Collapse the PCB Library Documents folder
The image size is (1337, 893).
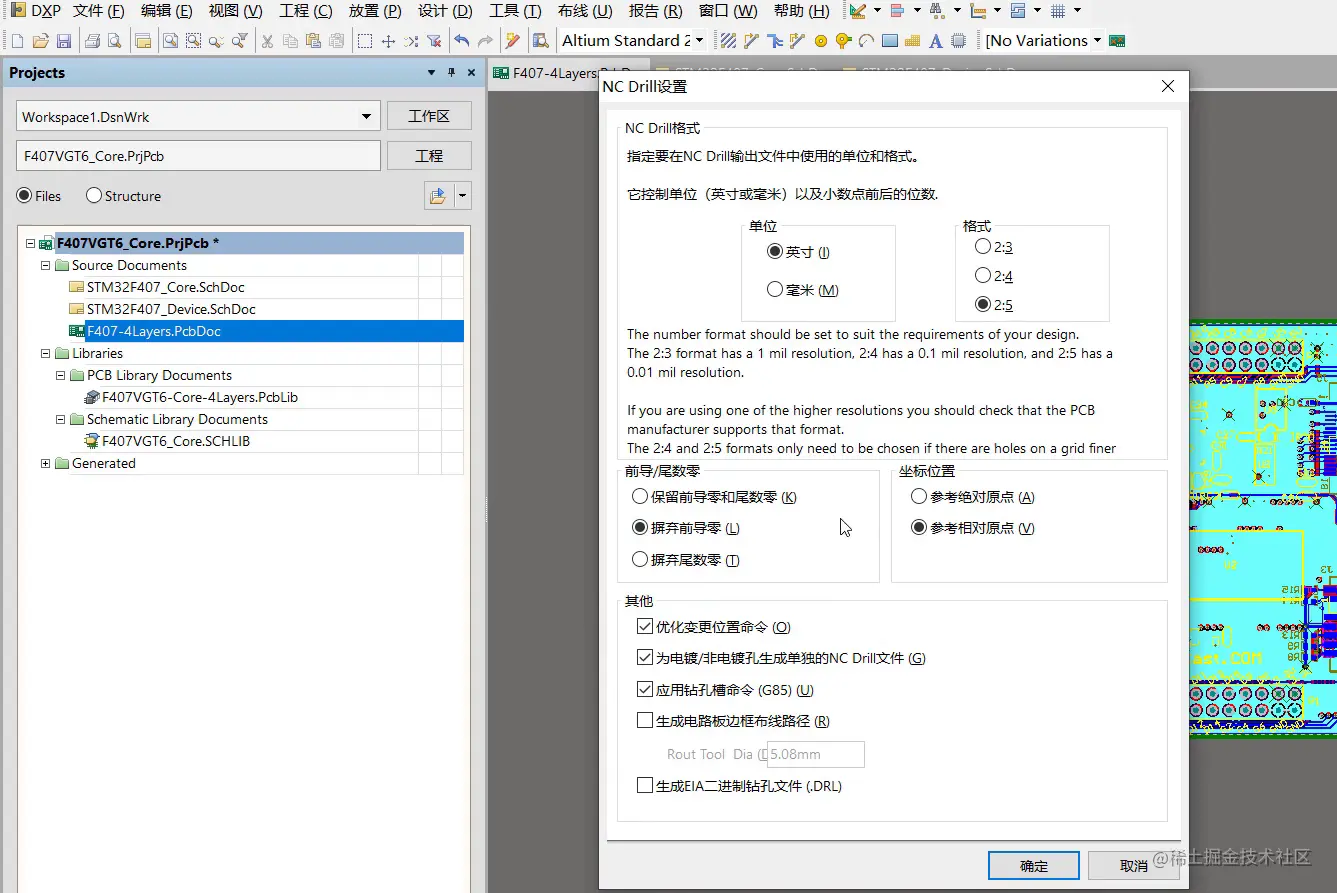[x=60, y=376]
